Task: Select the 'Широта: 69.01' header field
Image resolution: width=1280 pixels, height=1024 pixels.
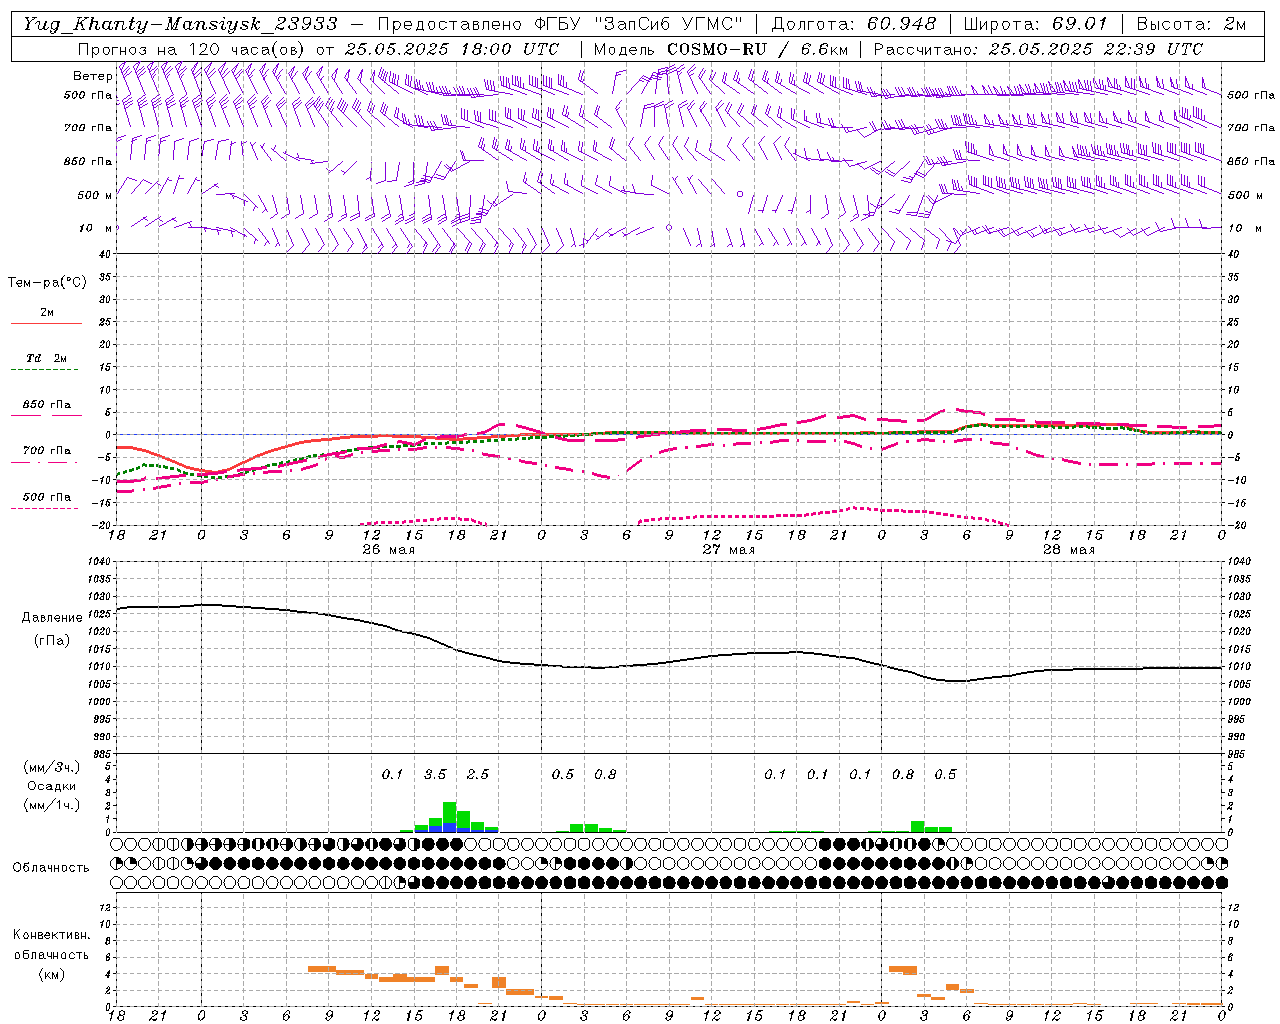Action: pos(1035,23)
